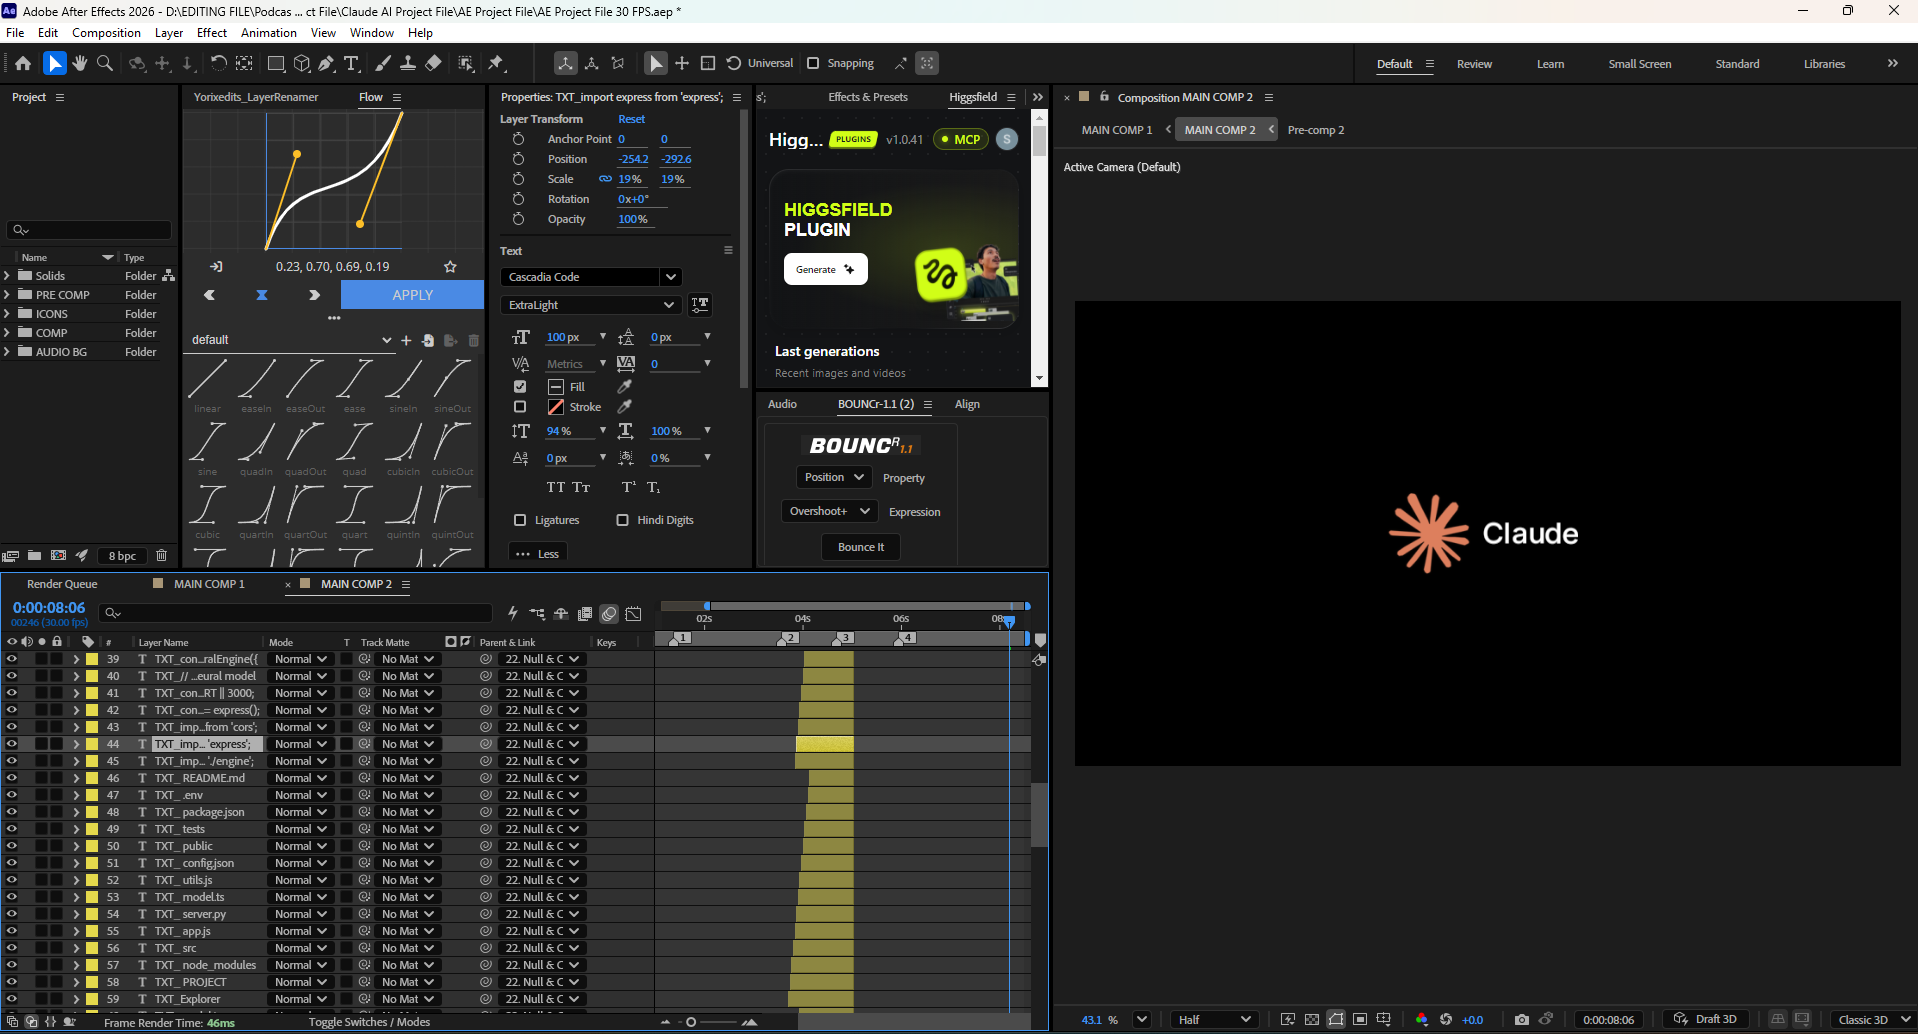
Task: Select the Rectangle shape tool
Action: coord(276,63)
